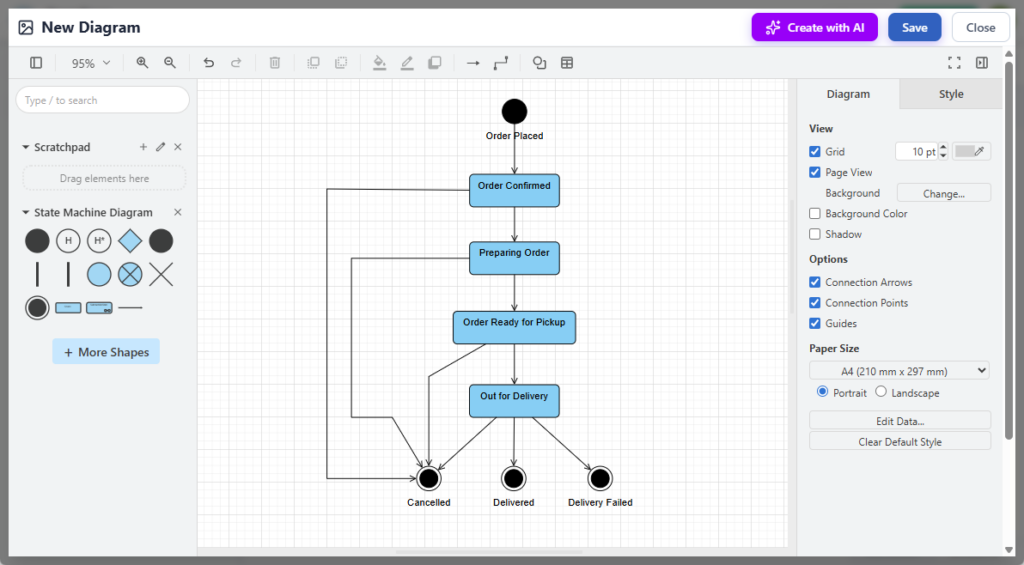Screen dimensions: 1024x565
Task: Select the Landscape orientation
Action: click(x=881, y=392)
